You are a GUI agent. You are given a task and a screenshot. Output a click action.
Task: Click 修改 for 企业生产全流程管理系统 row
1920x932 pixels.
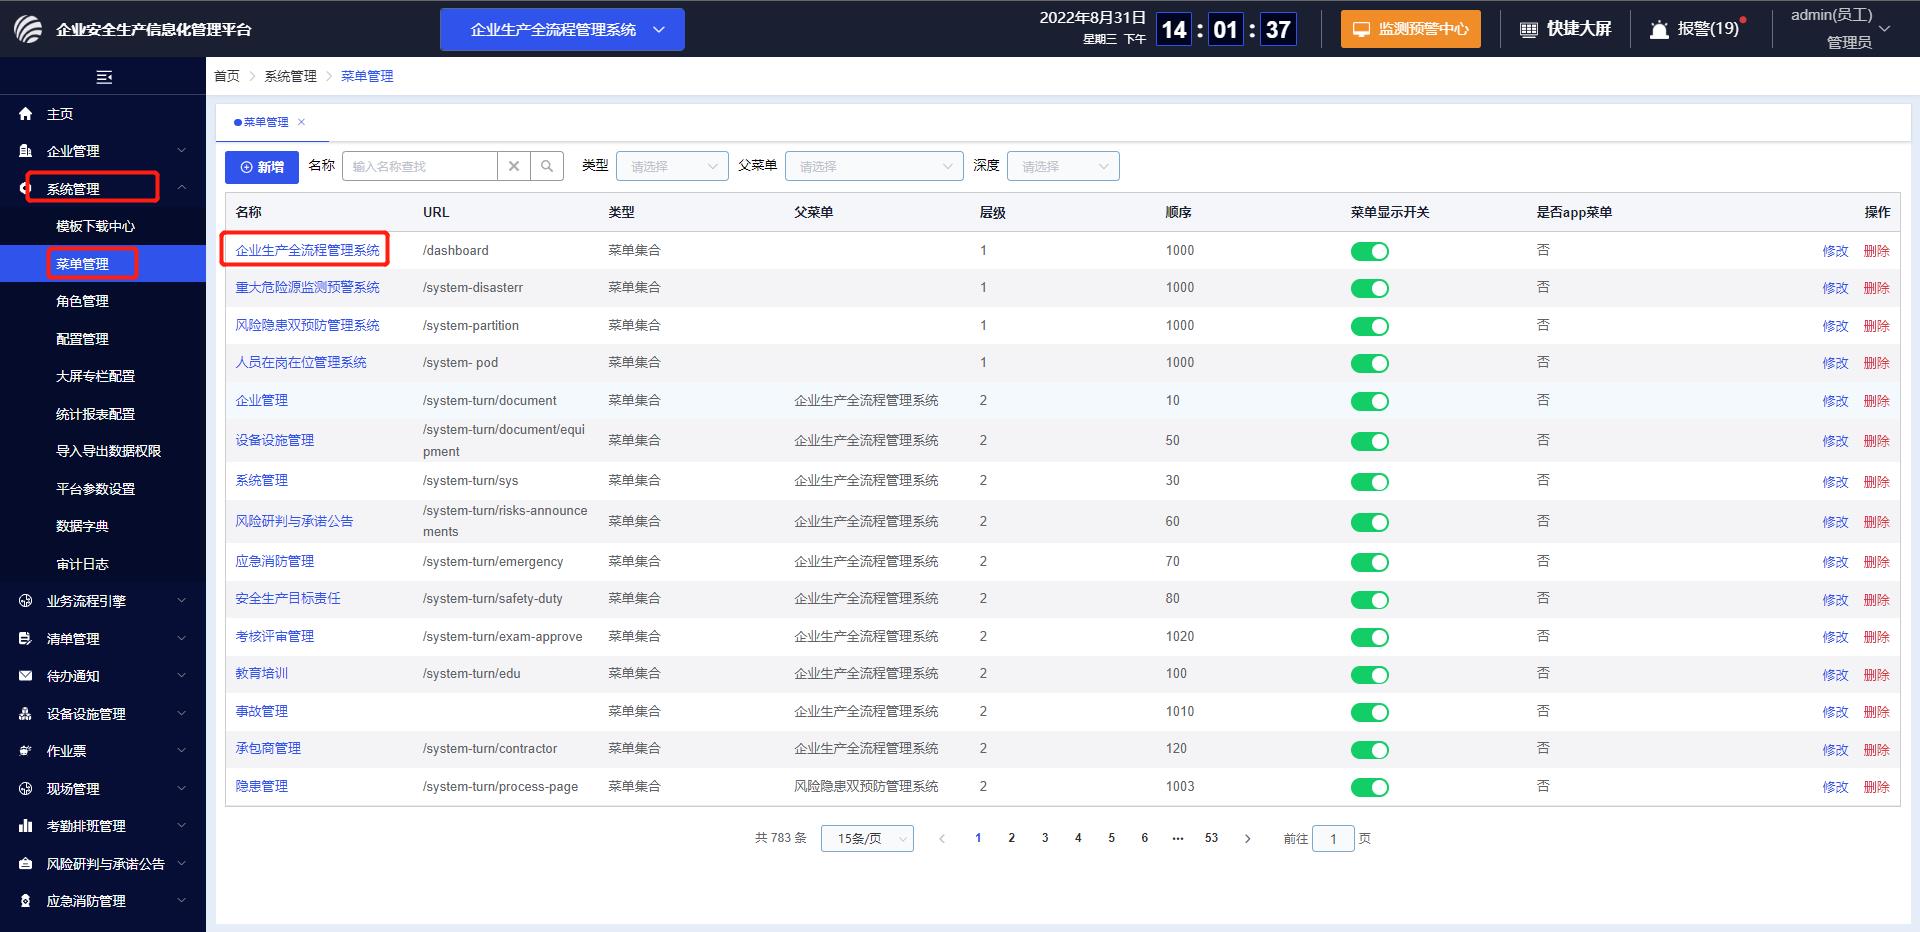[x=1835, y=251]
